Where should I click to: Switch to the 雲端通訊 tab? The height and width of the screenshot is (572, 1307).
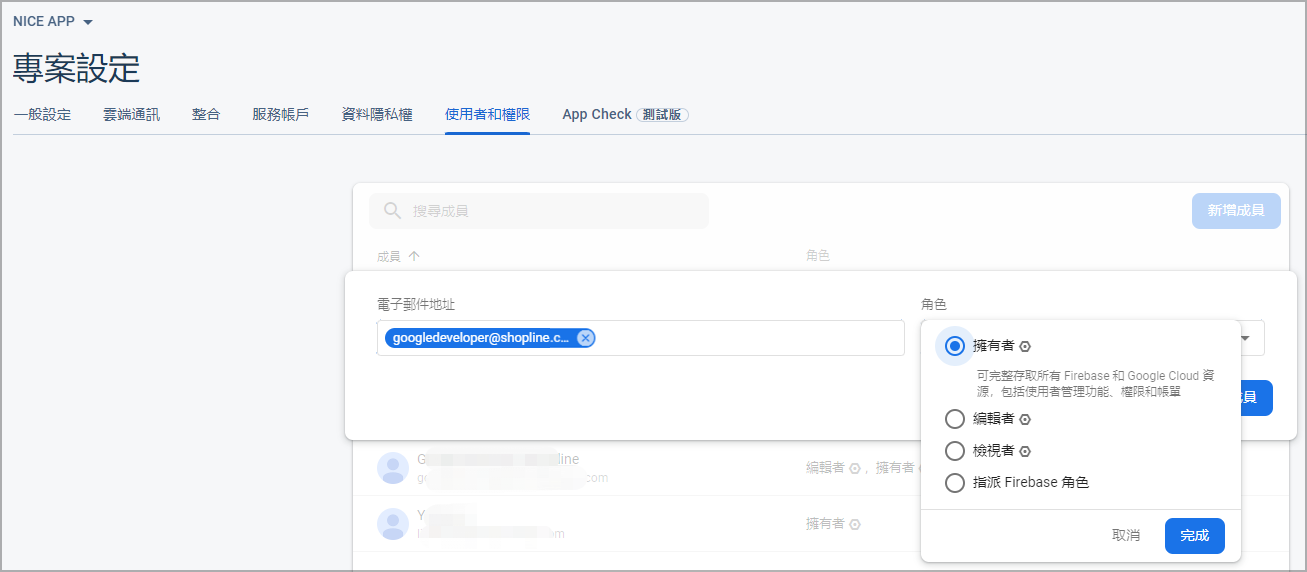pyautogui.click(x=131, y=114)
